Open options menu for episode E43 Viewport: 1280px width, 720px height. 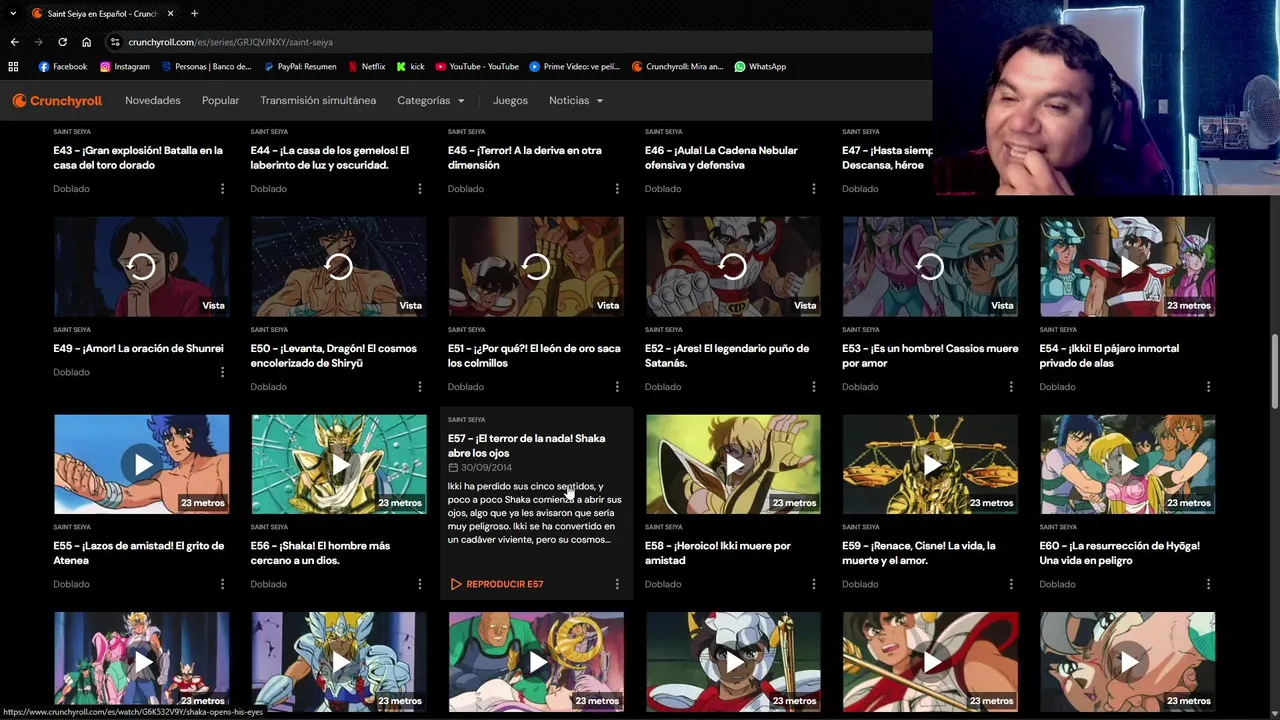tap(222, 189)
